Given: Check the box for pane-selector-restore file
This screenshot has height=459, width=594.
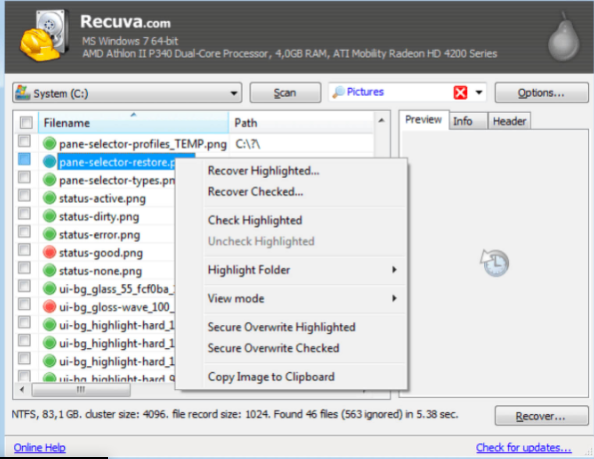Looking at the screenshot, I should coord(25,159).
